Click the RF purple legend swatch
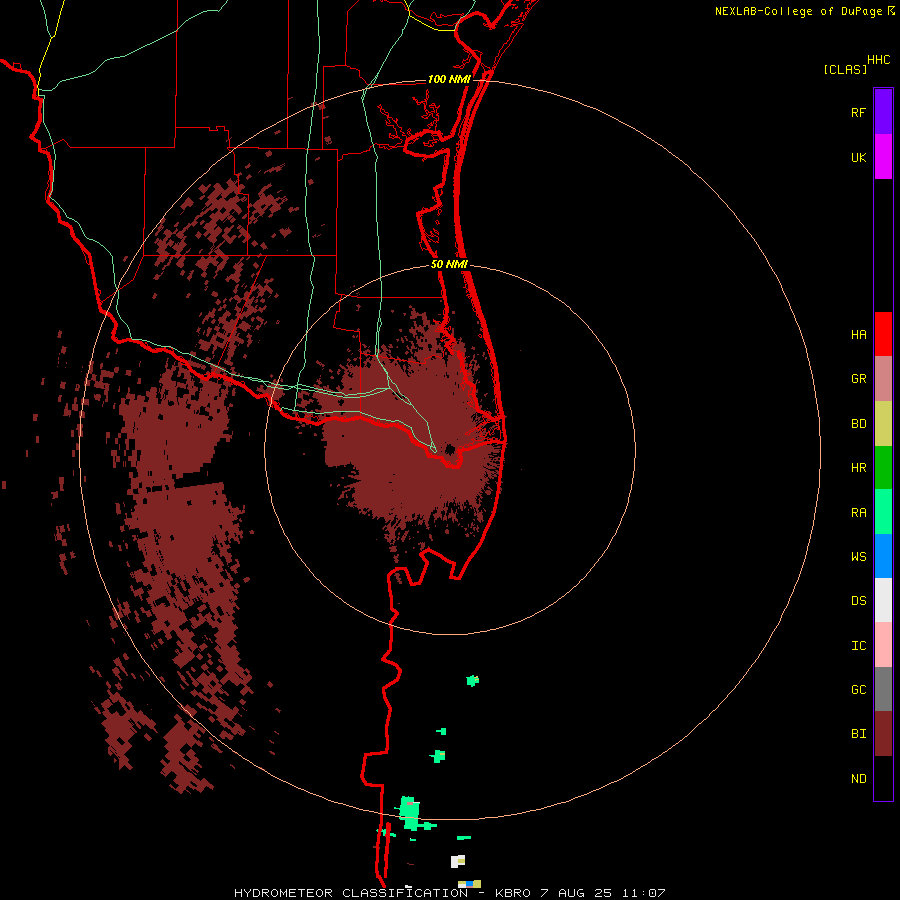900x900 pixels. (x=883, y=112)
